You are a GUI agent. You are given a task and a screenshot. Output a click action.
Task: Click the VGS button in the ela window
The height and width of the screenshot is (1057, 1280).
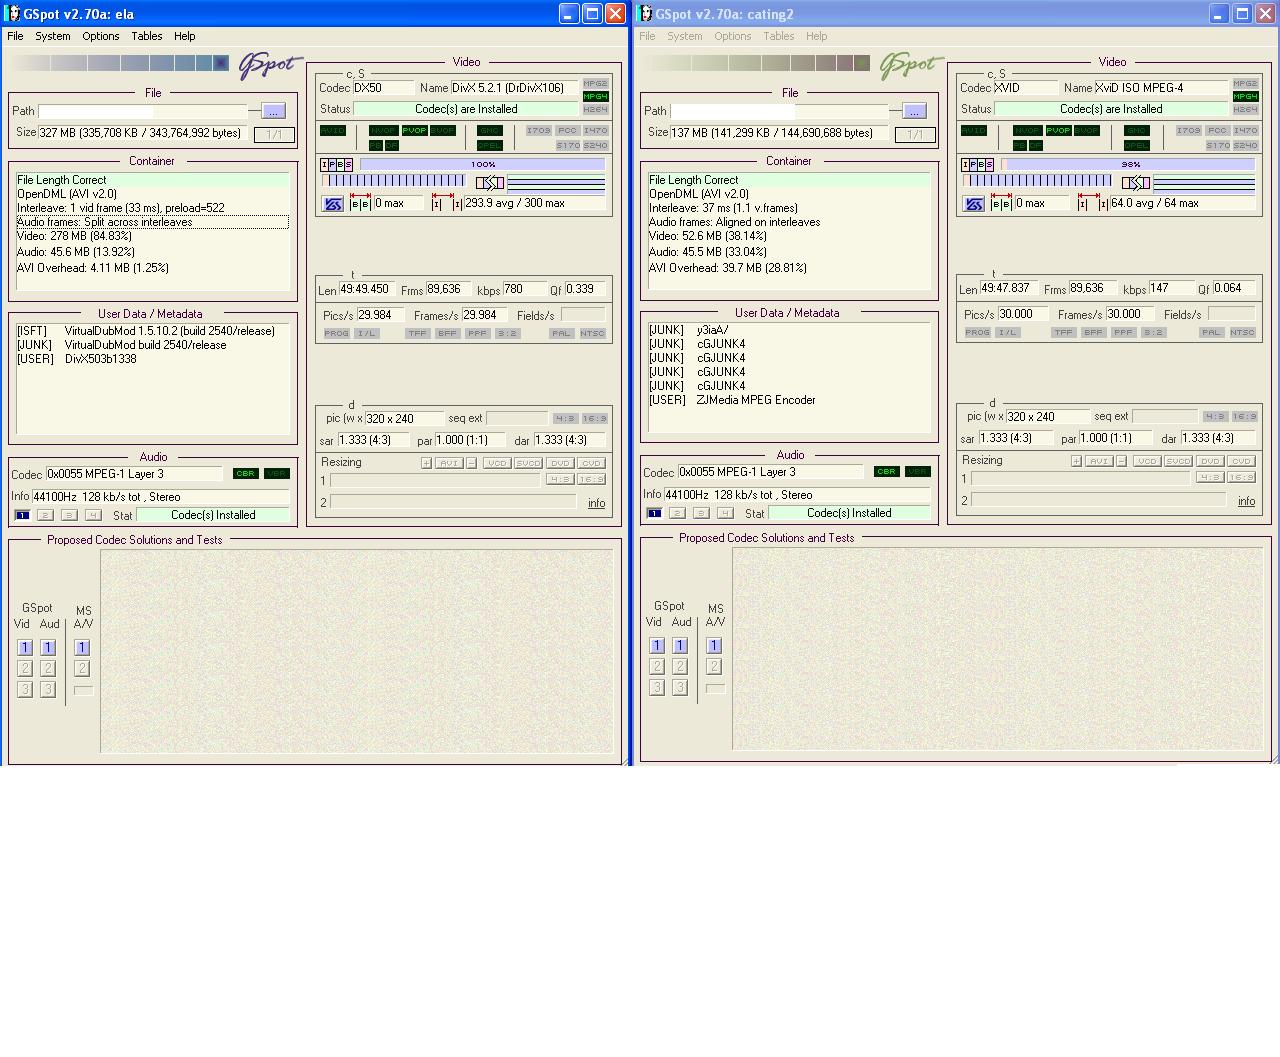point(333,204)
